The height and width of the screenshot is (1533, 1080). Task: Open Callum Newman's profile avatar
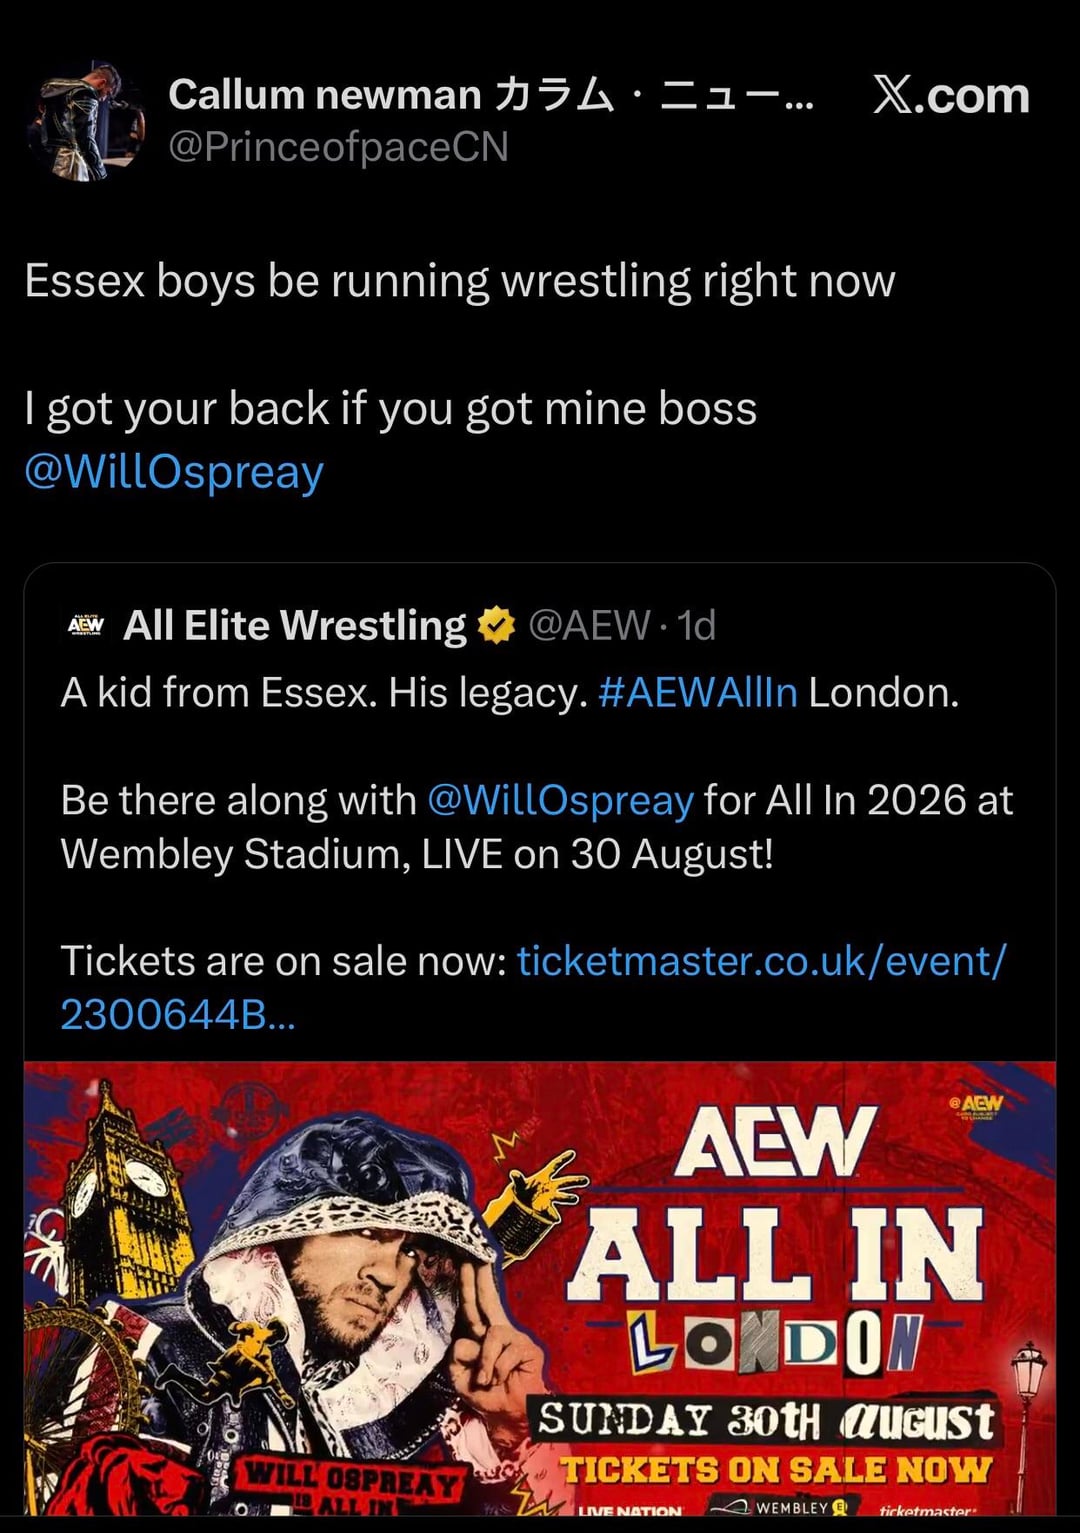tap(87, 123)
